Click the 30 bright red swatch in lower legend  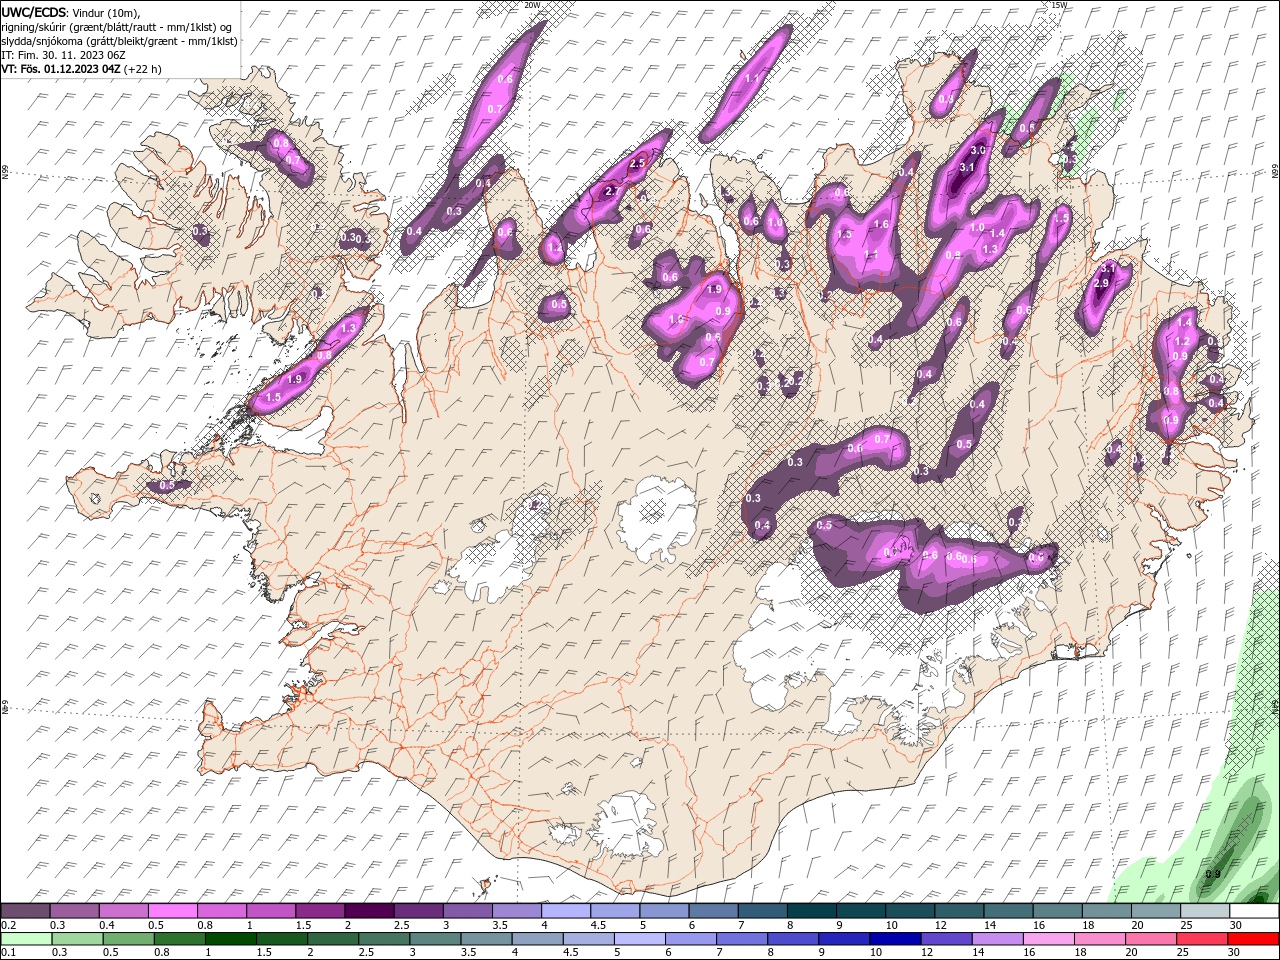coord(1253,939)
